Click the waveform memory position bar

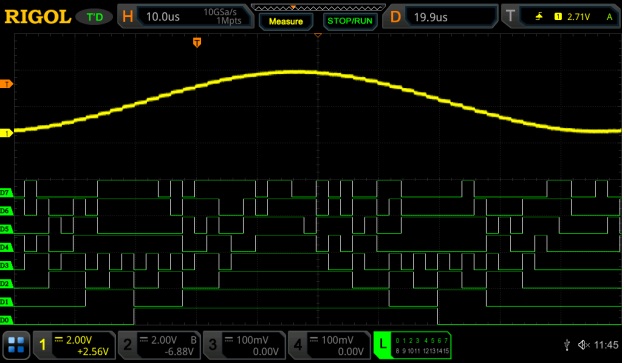(318, 8)
